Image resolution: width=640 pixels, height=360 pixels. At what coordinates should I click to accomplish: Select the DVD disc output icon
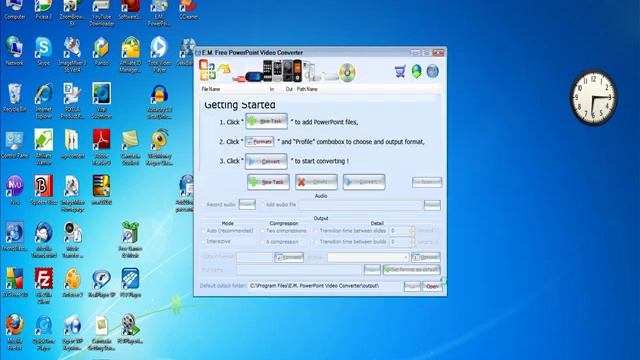click(347, 73)
